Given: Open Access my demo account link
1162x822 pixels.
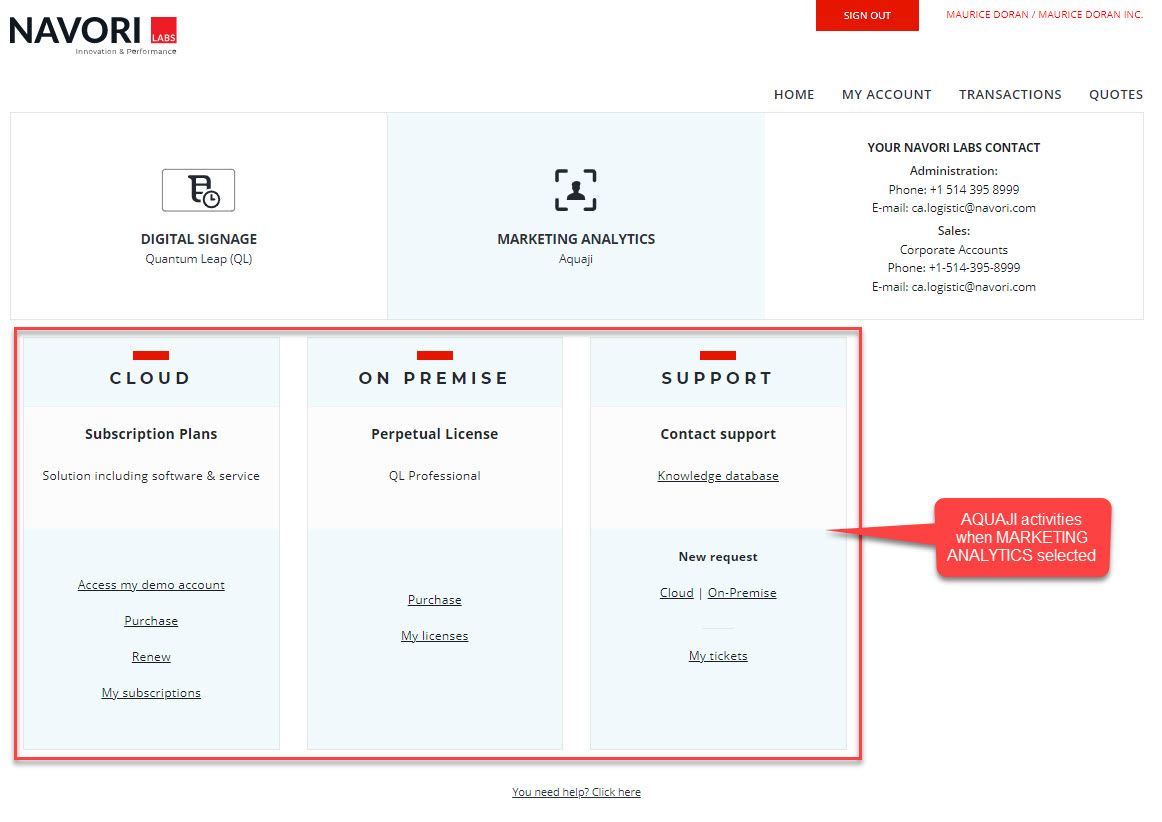Looking at the screenshot, I should 151,585.
